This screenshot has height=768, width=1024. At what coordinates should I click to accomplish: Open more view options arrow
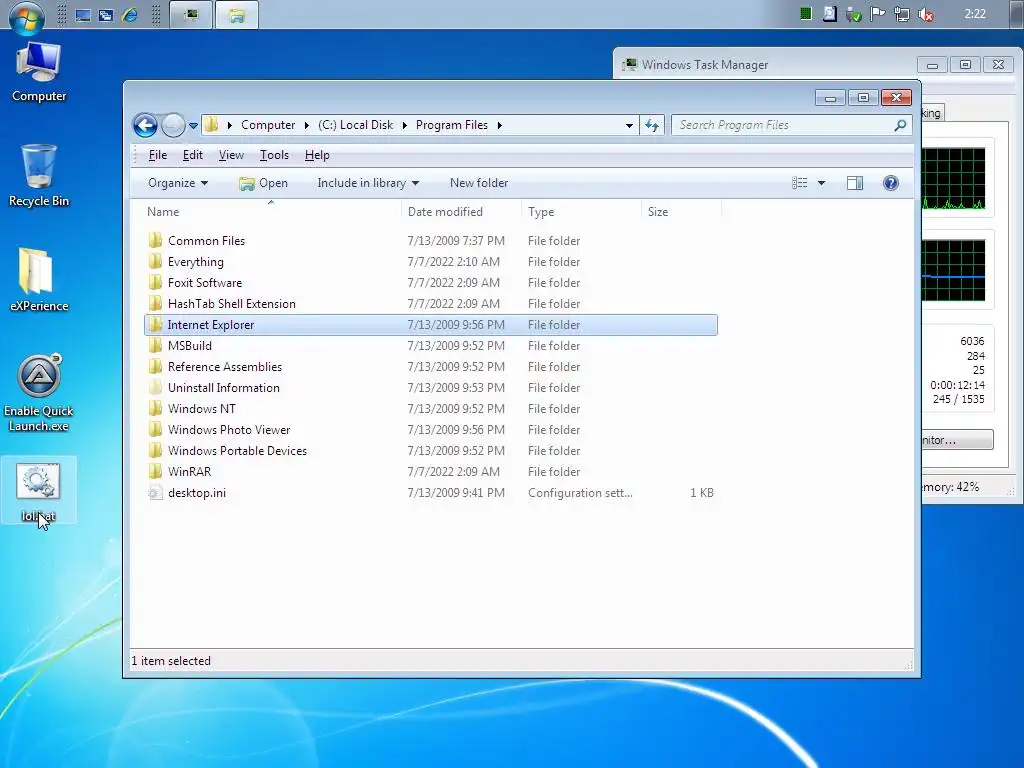[x=822, y=183]
